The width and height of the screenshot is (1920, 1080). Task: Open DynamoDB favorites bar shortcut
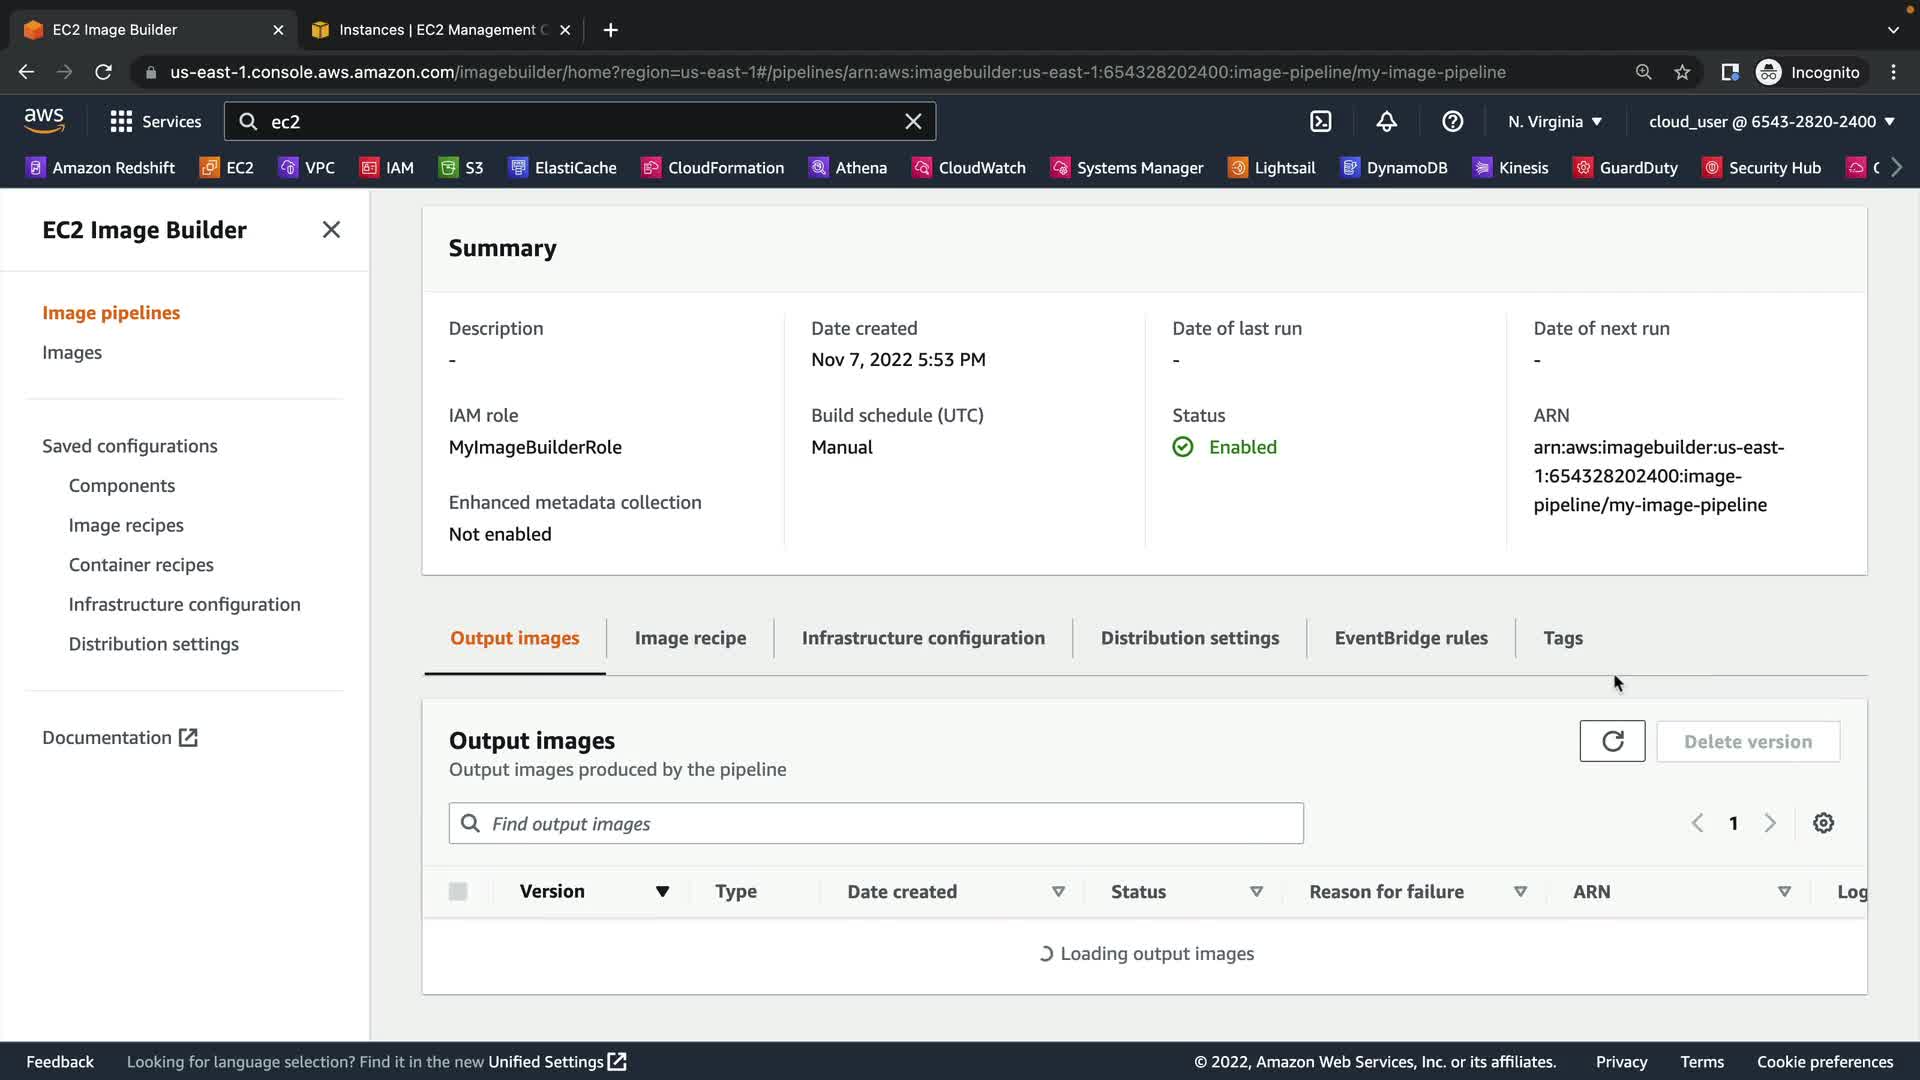click(x=1394, y=168)
